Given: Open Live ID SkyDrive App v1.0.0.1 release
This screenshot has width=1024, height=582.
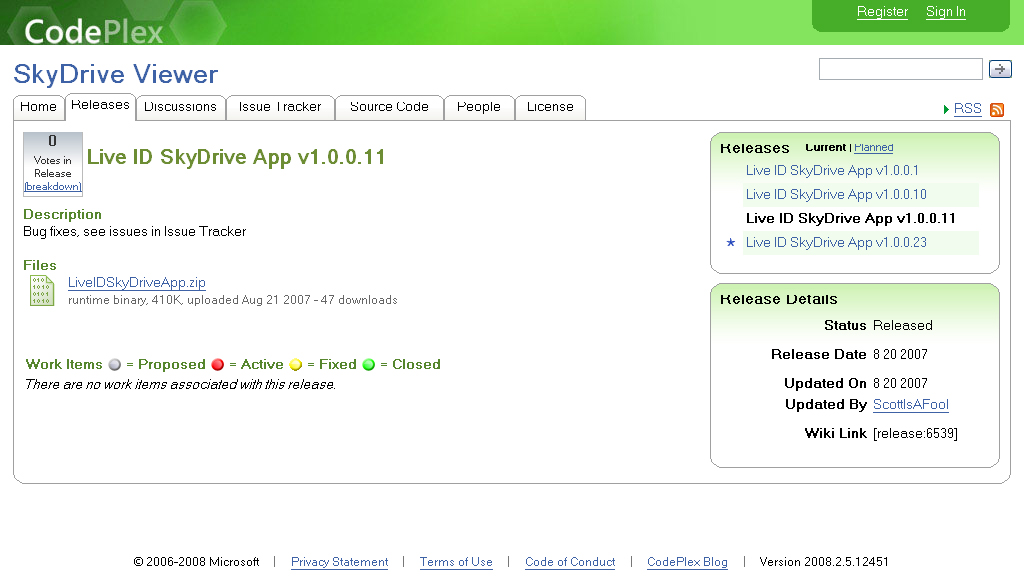Looking at the screenshot, I should click(832, 170).
